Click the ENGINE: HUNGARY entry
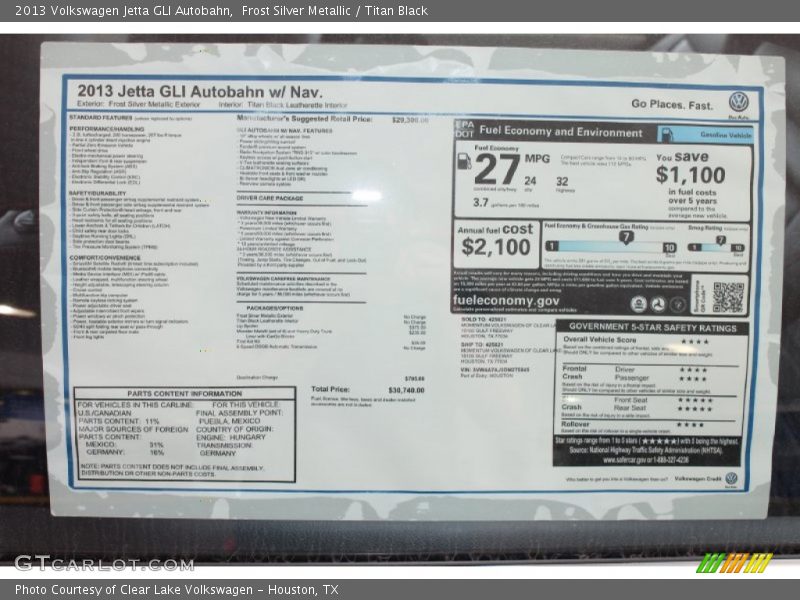Screen dimensions: 800x600 click(231, 437)
